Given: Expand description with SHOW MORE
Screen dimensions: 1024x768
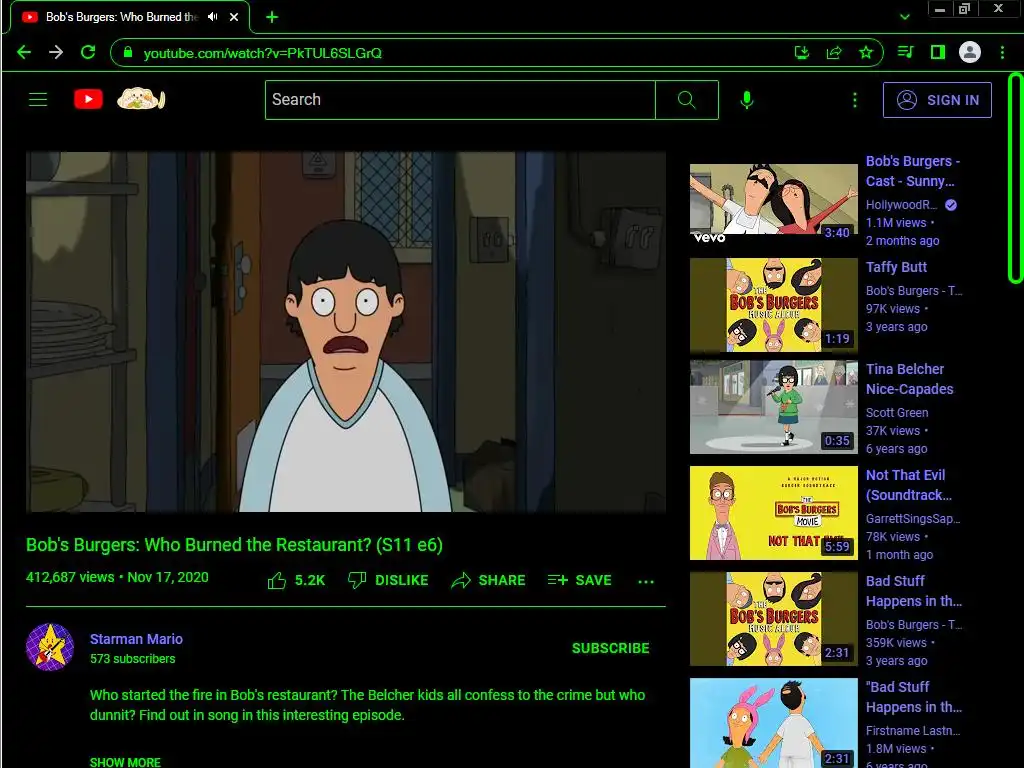Looking at the screenshot, I should point(125,761).
